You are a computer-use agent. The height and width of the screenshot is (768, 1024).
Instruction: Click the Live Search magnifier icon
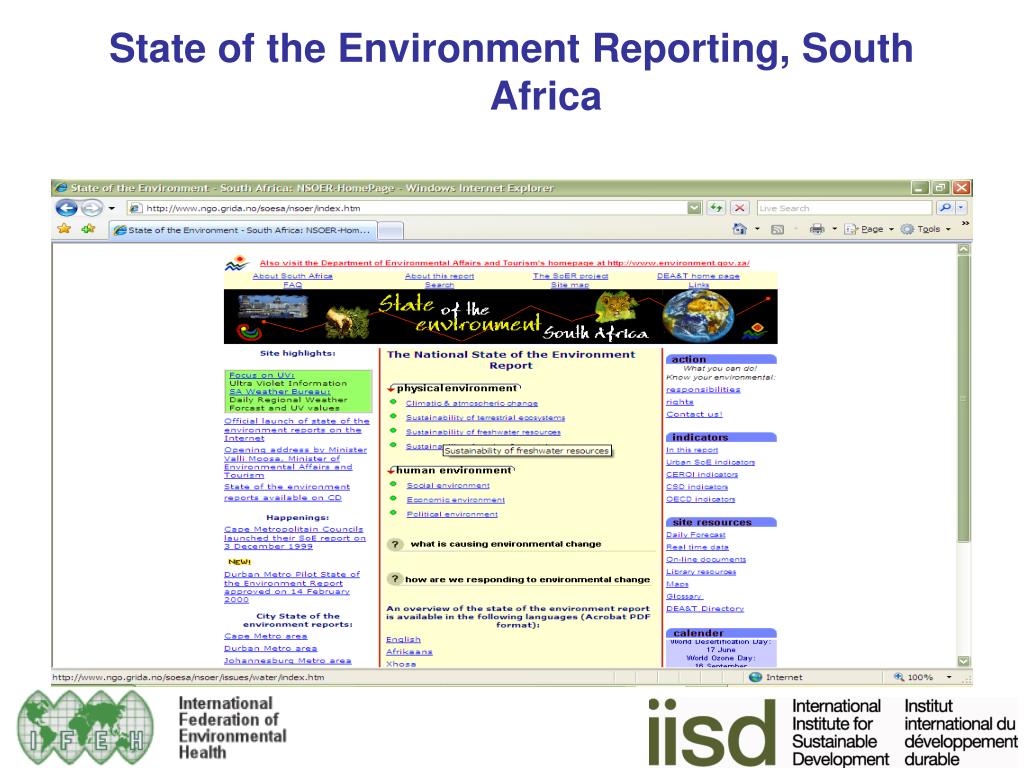[944, 208]
